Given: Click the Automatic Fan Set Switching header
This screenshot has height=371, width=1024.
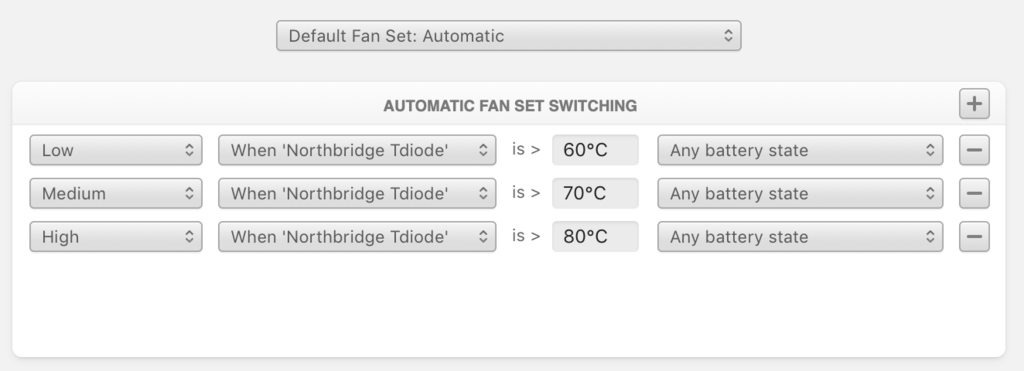Looking at the screenshot, I should tap(510, 106).
